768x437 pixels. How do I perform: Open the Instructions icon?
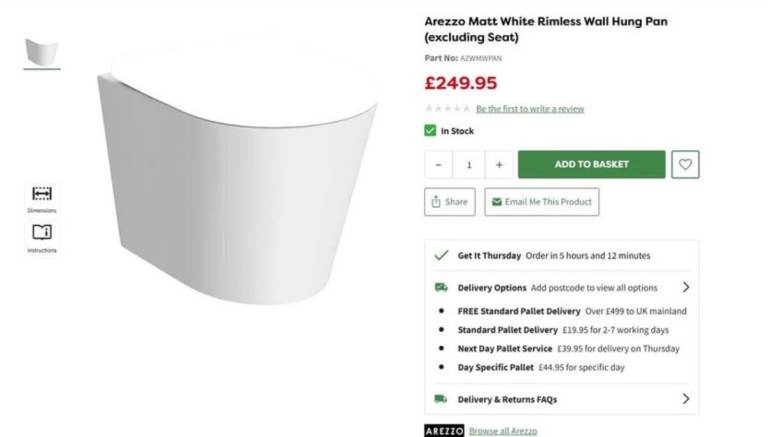pyautogui.click(x=41, y=232)
